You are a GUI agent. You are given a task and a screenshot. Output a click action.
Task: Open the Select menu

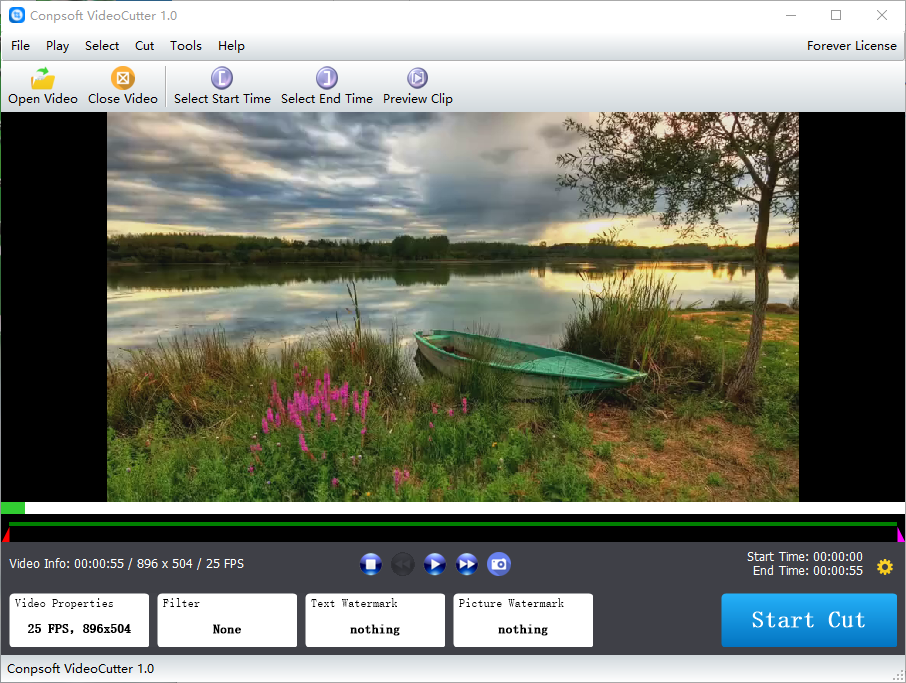tap(102, 46)
